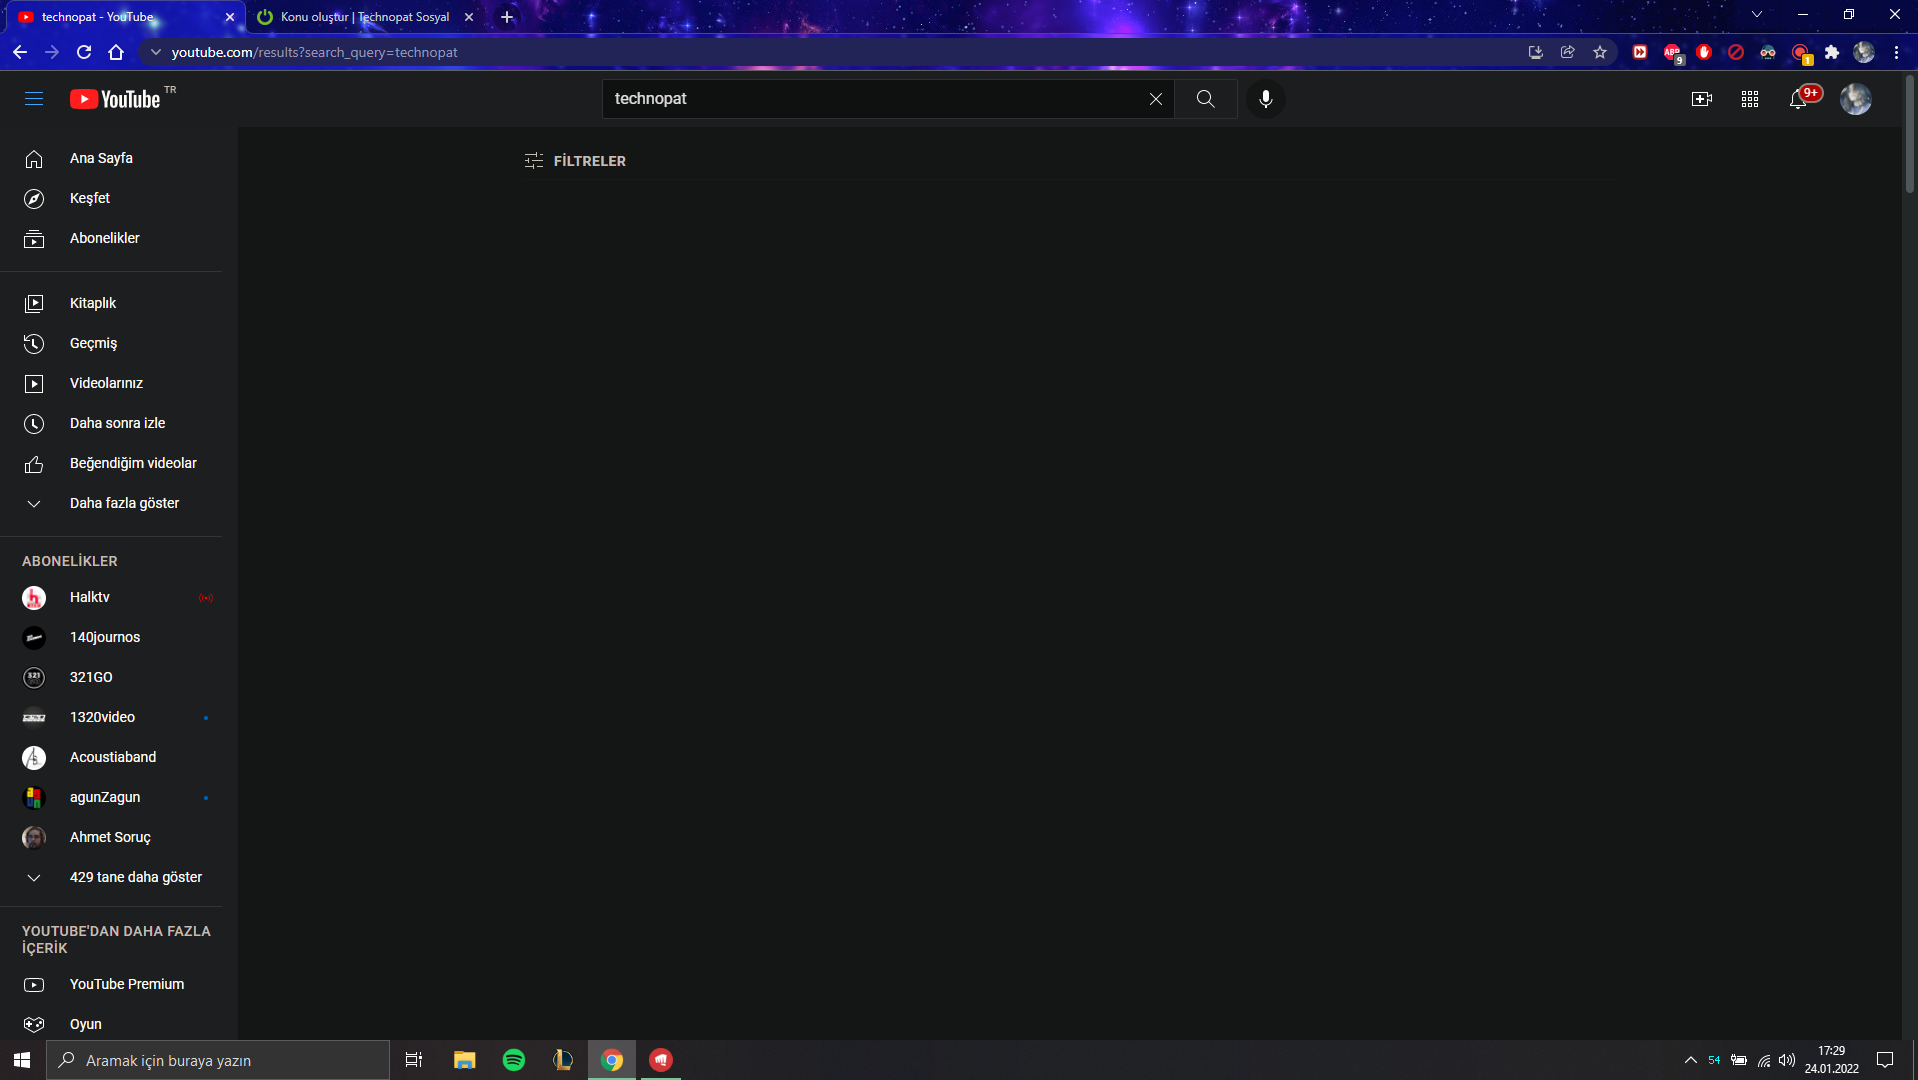The width and height of the screenshot is (1918, 1080).
Task: Click the magnifier search button
Action: click(1206, 99)
